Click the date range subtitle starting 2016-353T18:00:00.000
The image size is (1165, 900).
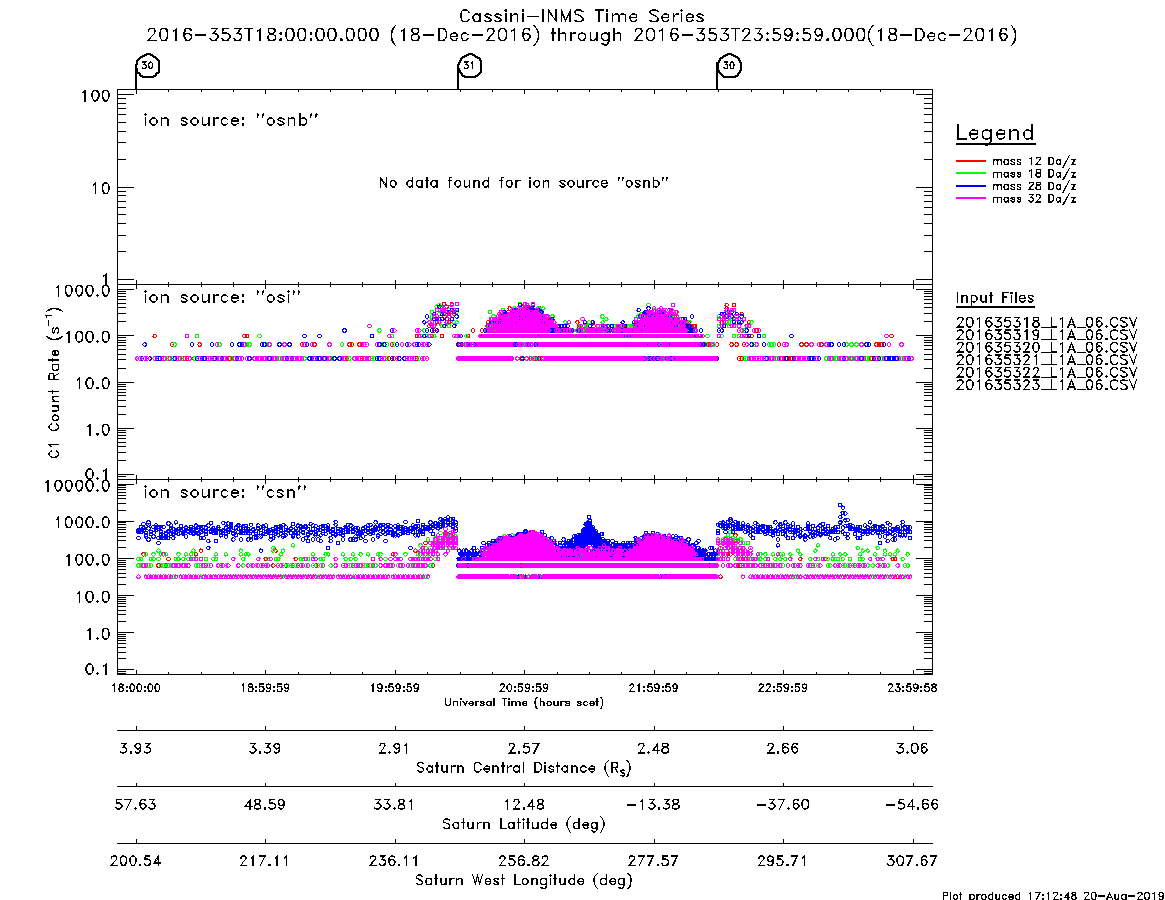(x=581, y=35)
